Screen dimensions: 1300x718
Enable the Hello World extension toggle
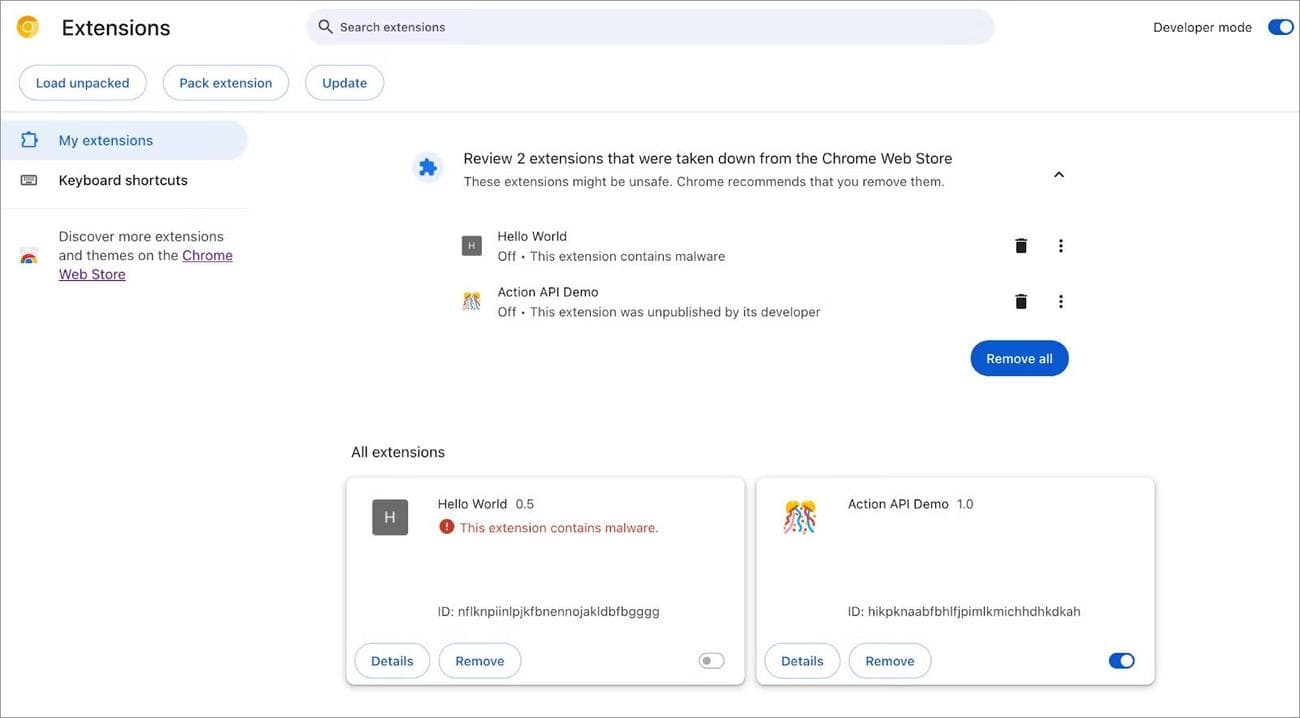click(x=711, y=659)
